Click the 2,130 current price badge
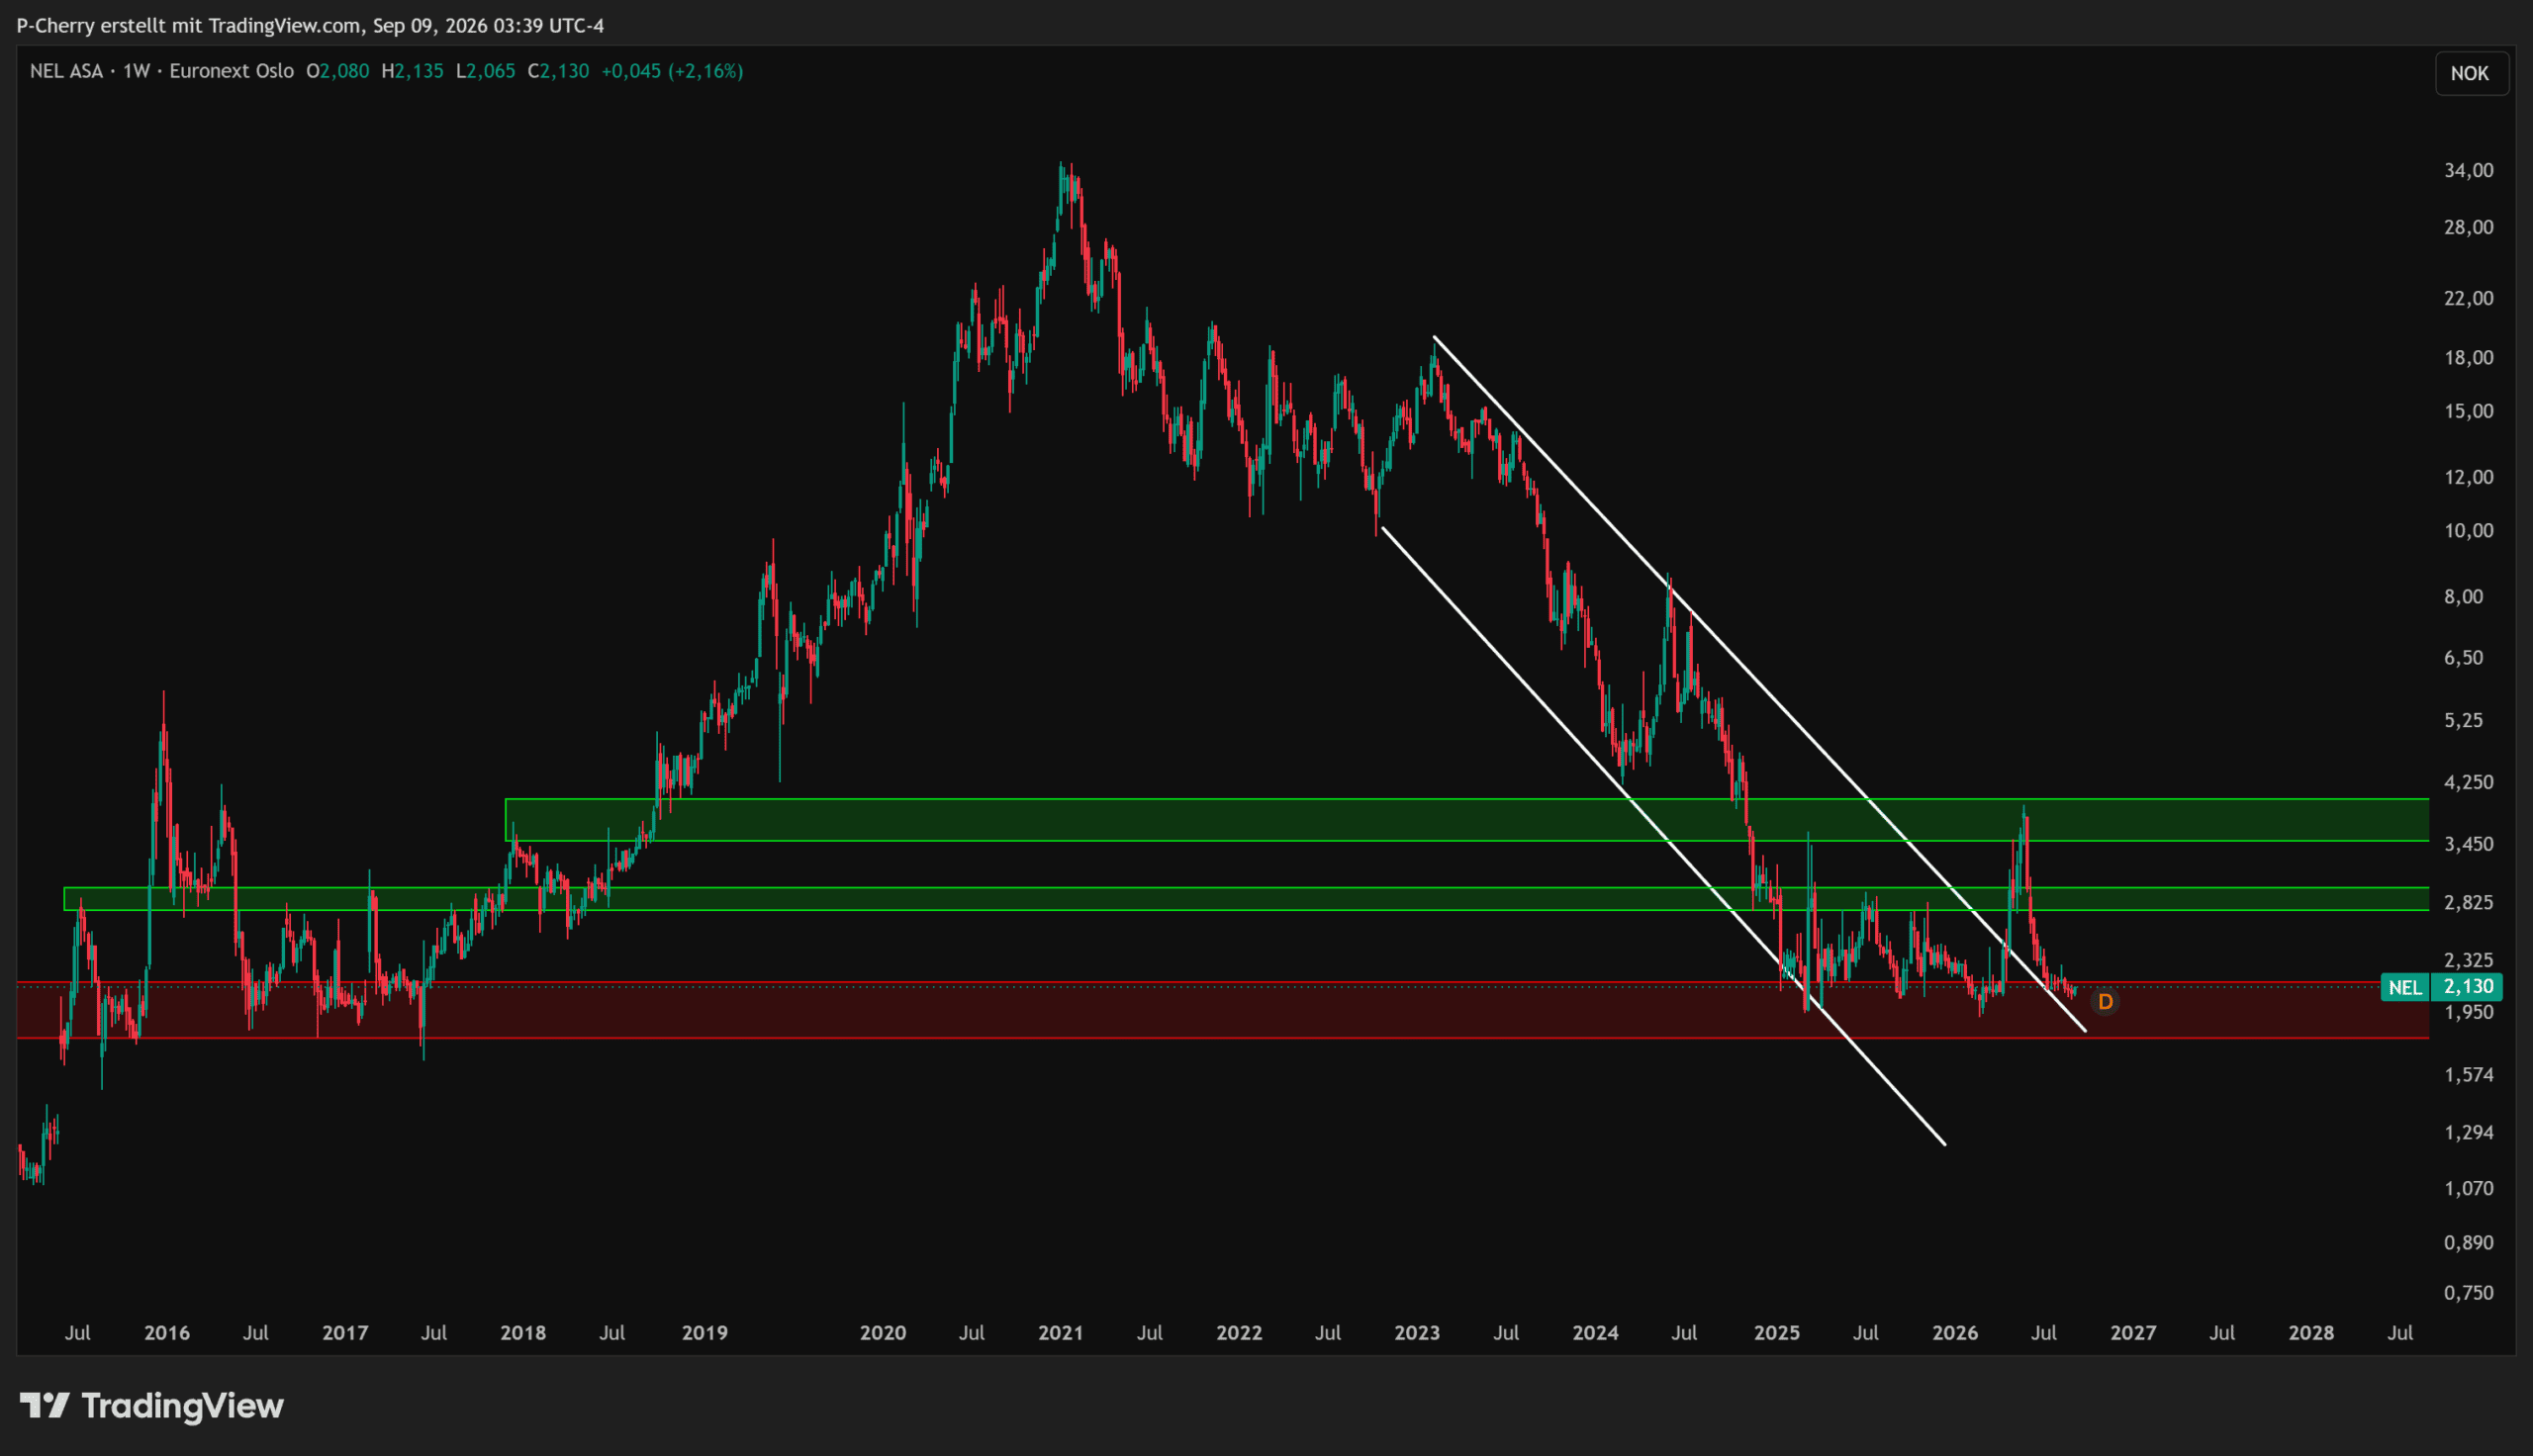Screen dimensions: 2533x1456 (2469, 987)
